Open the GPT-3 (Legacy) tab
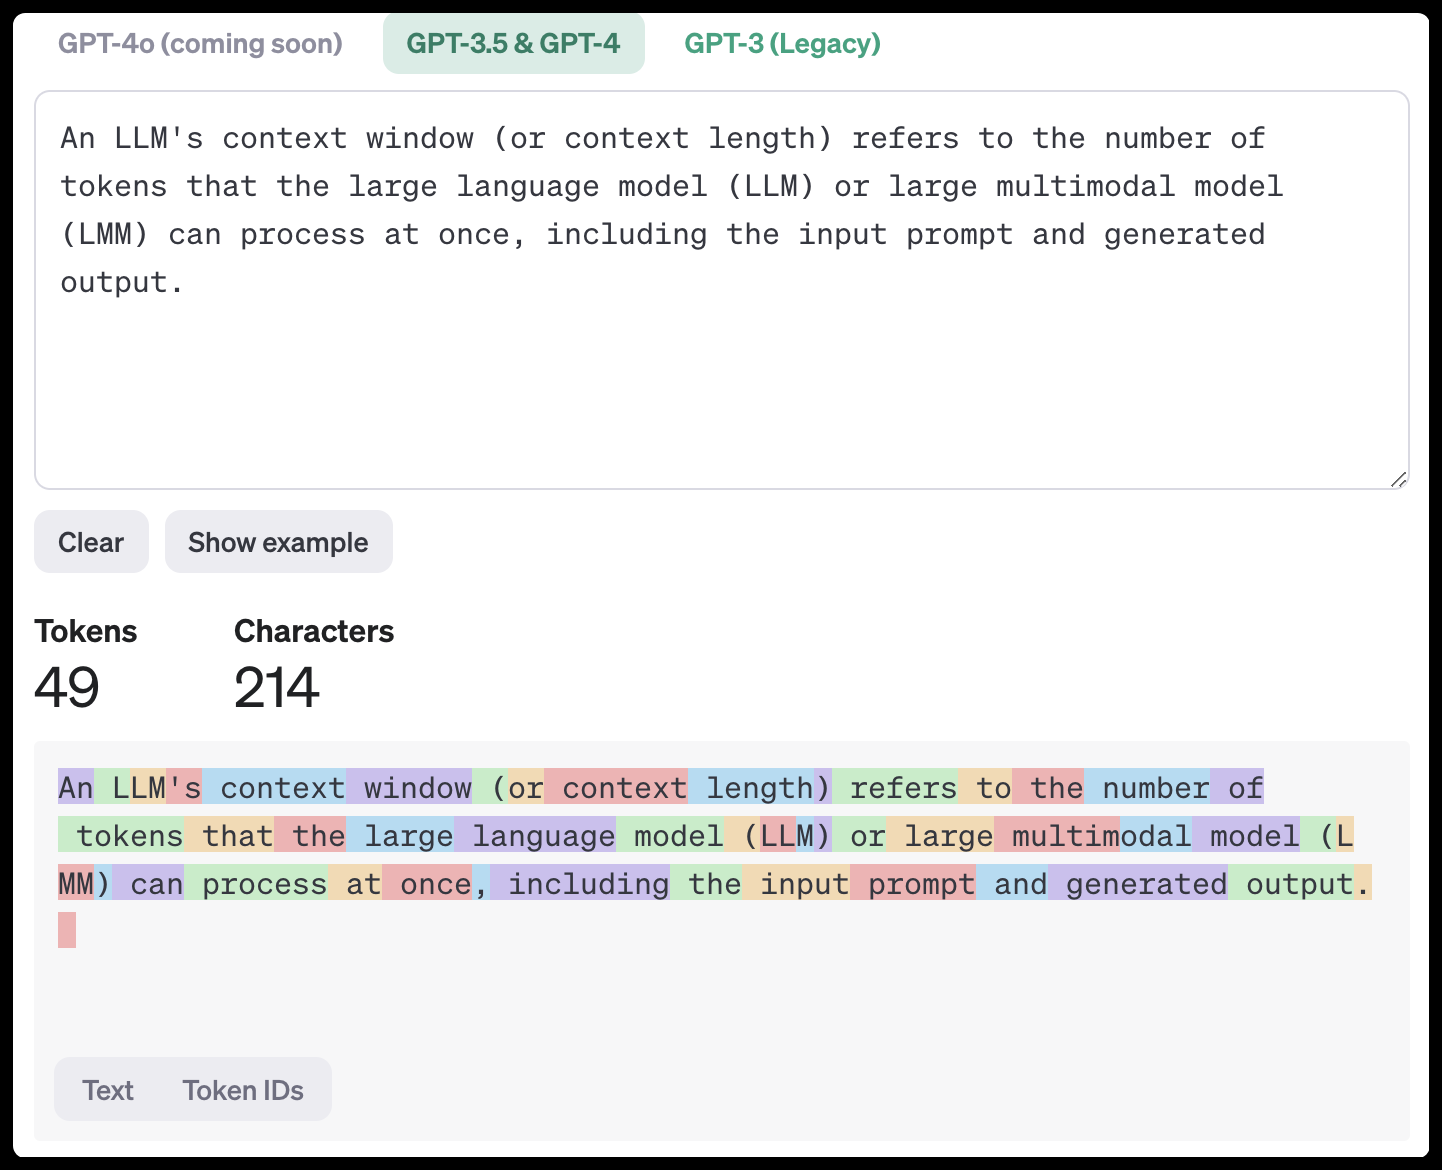This screenshot has width=1442, height=1170. pyautogui.click(x=782, y=44)
